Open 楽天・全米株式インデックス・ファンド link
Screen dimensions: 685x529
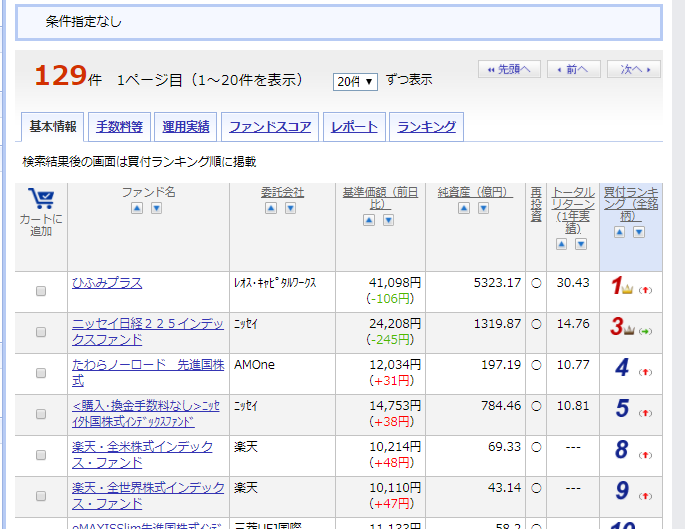[142, 455]
